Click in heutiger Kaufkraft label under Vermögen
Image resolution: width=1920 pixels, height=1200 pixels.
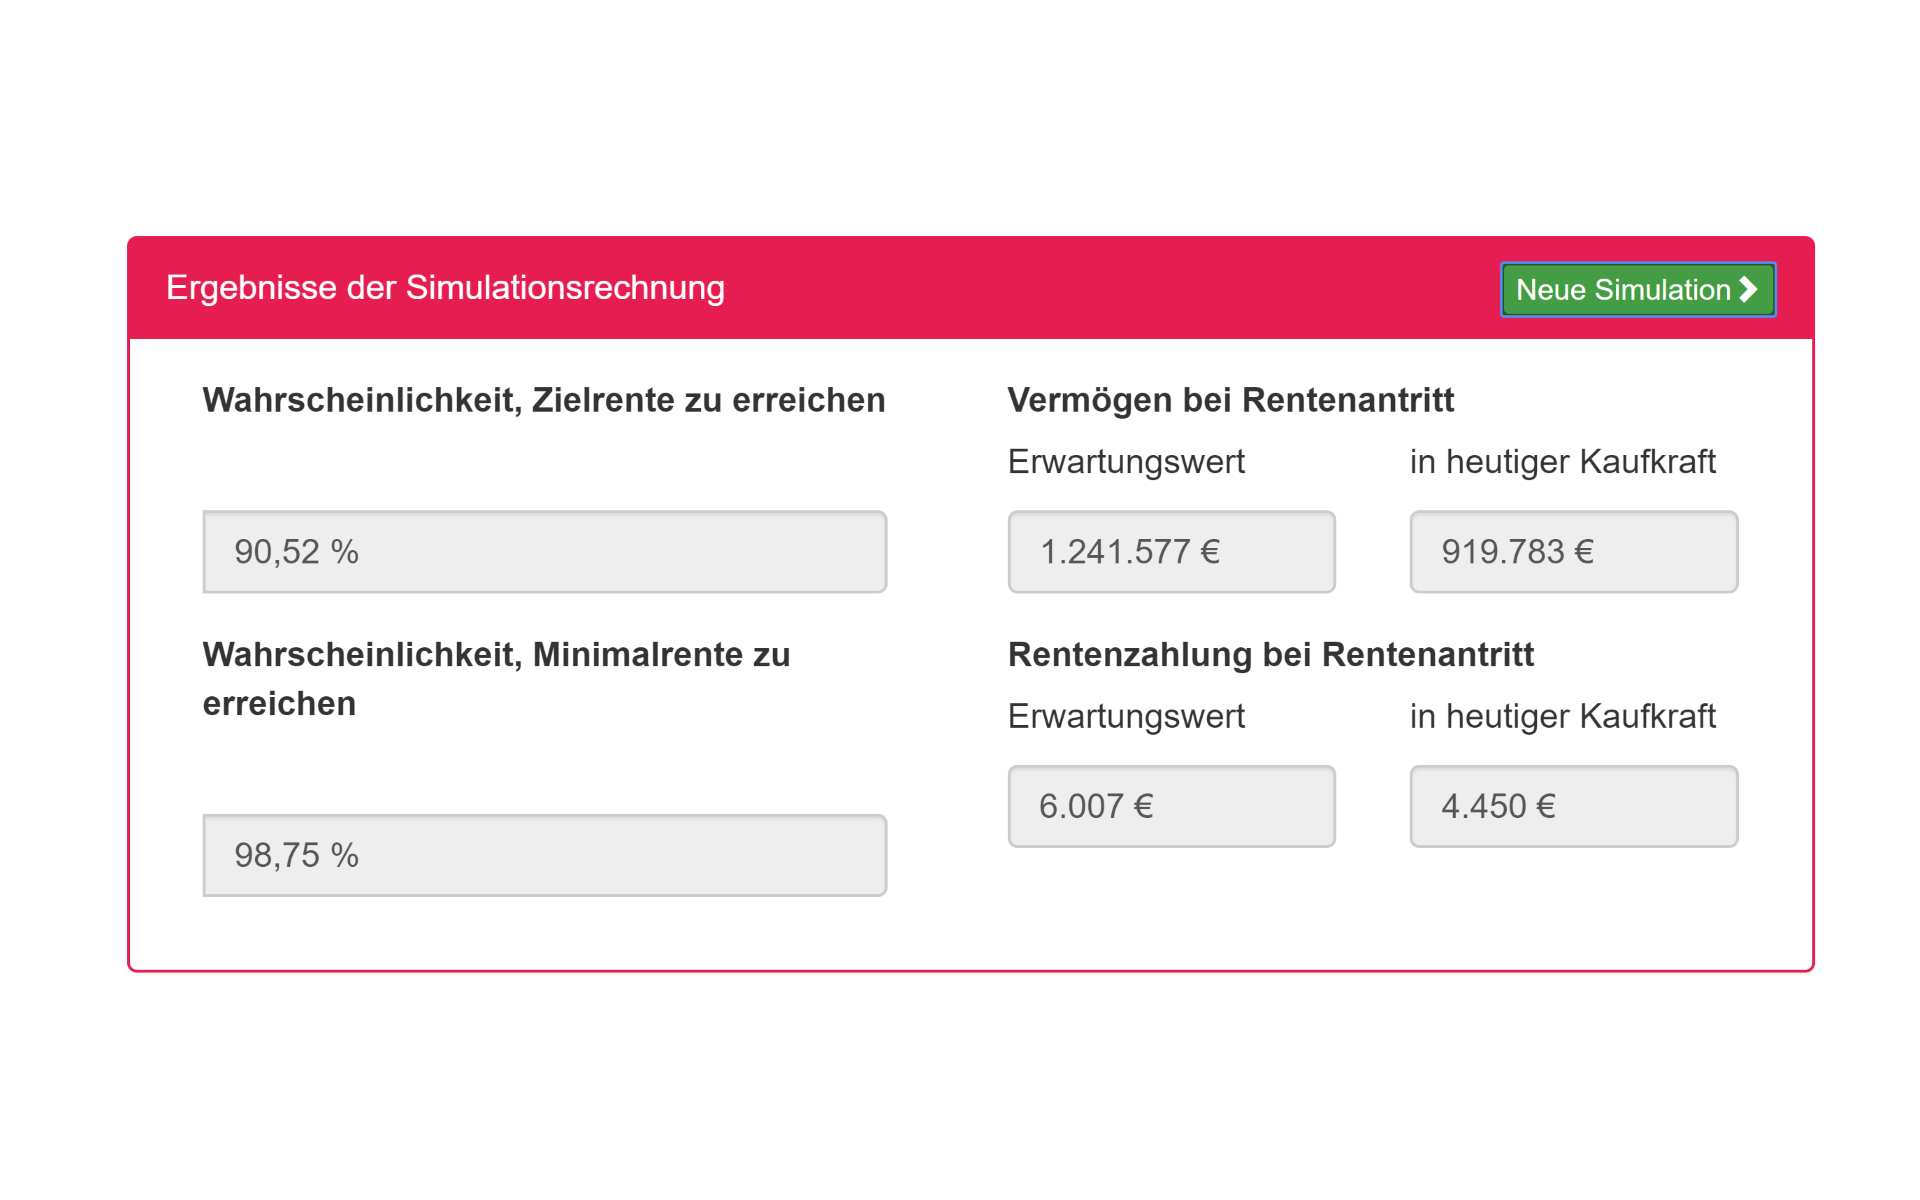coord(1562,462)
